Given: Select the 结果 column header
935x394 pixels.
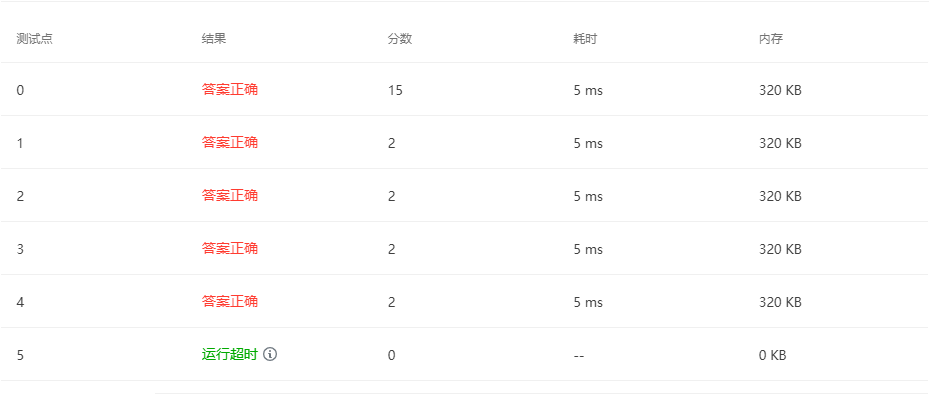Looking at the screenshot, I should pos(214,39).
